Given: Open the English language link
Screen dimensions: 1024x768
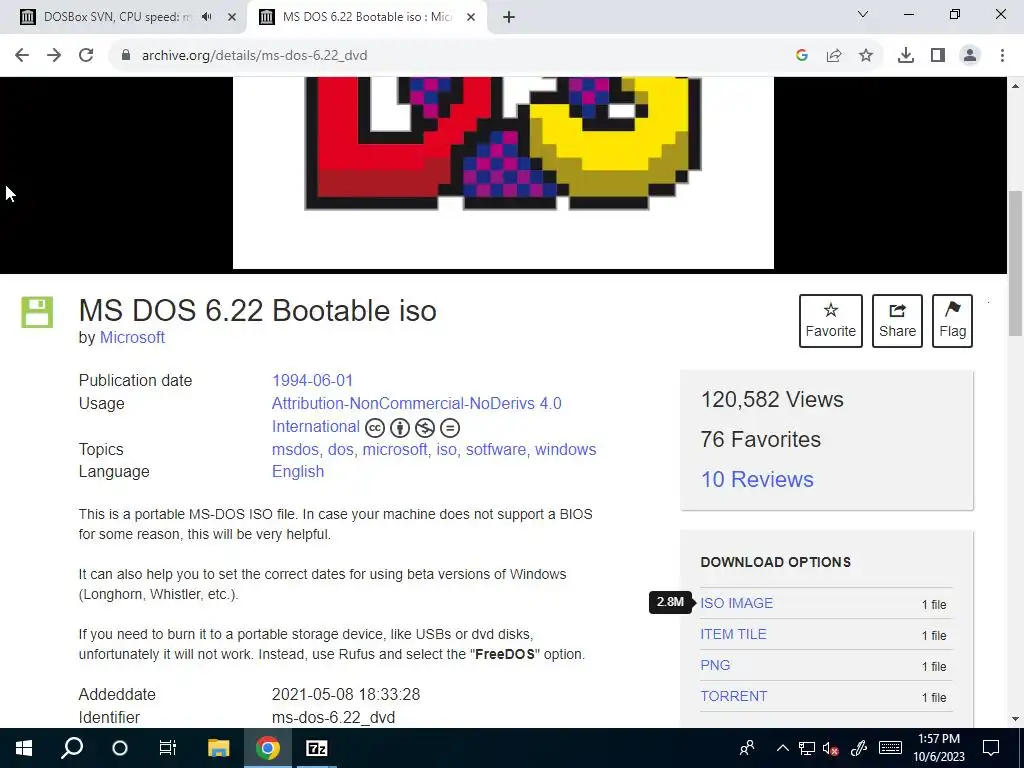Looking at the screenshot, I should tap(298, 472).
